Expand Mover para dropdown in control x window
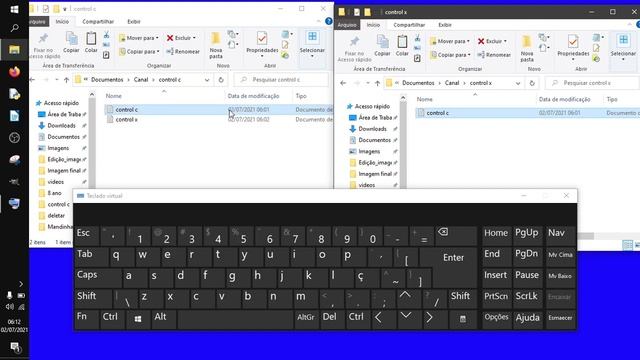 pos(468,41)
